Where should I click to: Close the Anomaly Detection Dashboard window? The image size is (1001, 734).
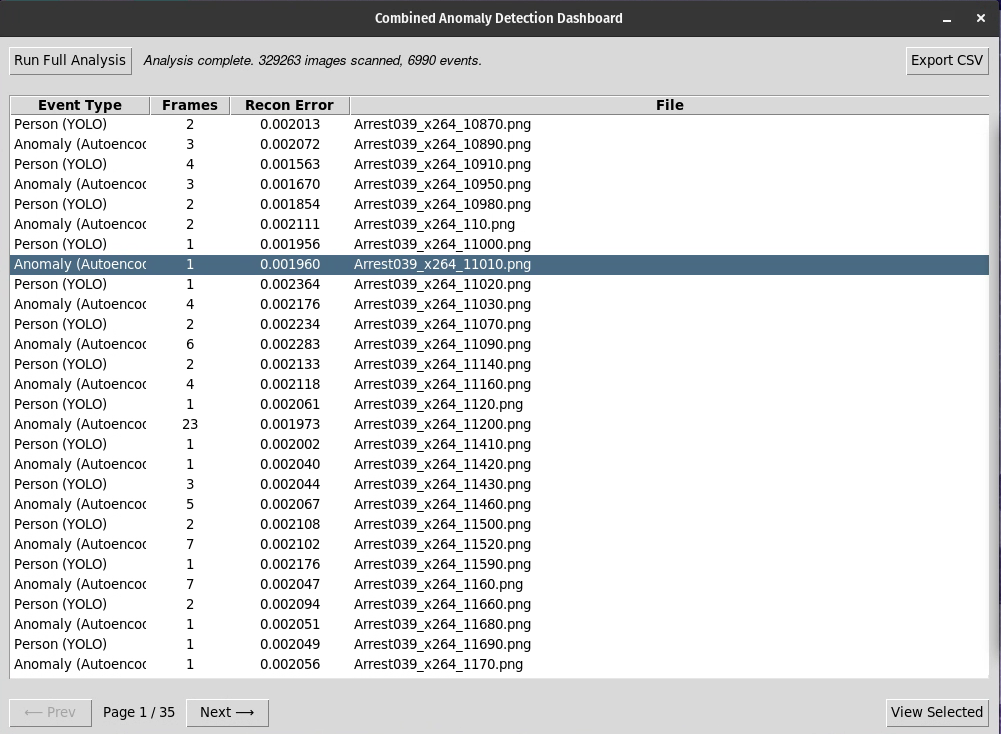pos(981,18)
